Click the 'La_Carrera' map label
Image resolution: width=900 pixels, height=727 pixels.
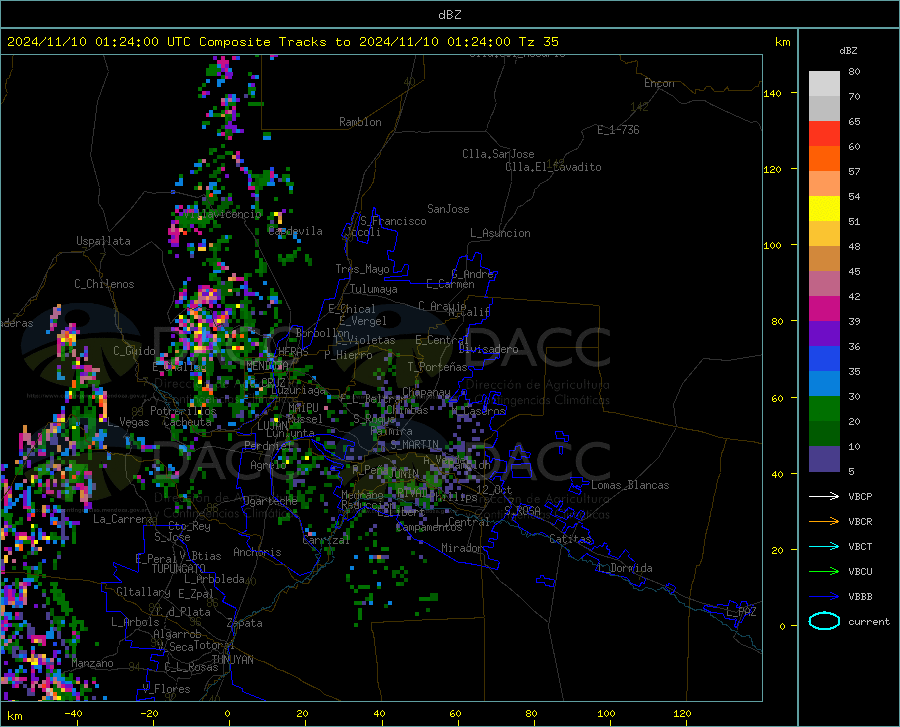123,519
